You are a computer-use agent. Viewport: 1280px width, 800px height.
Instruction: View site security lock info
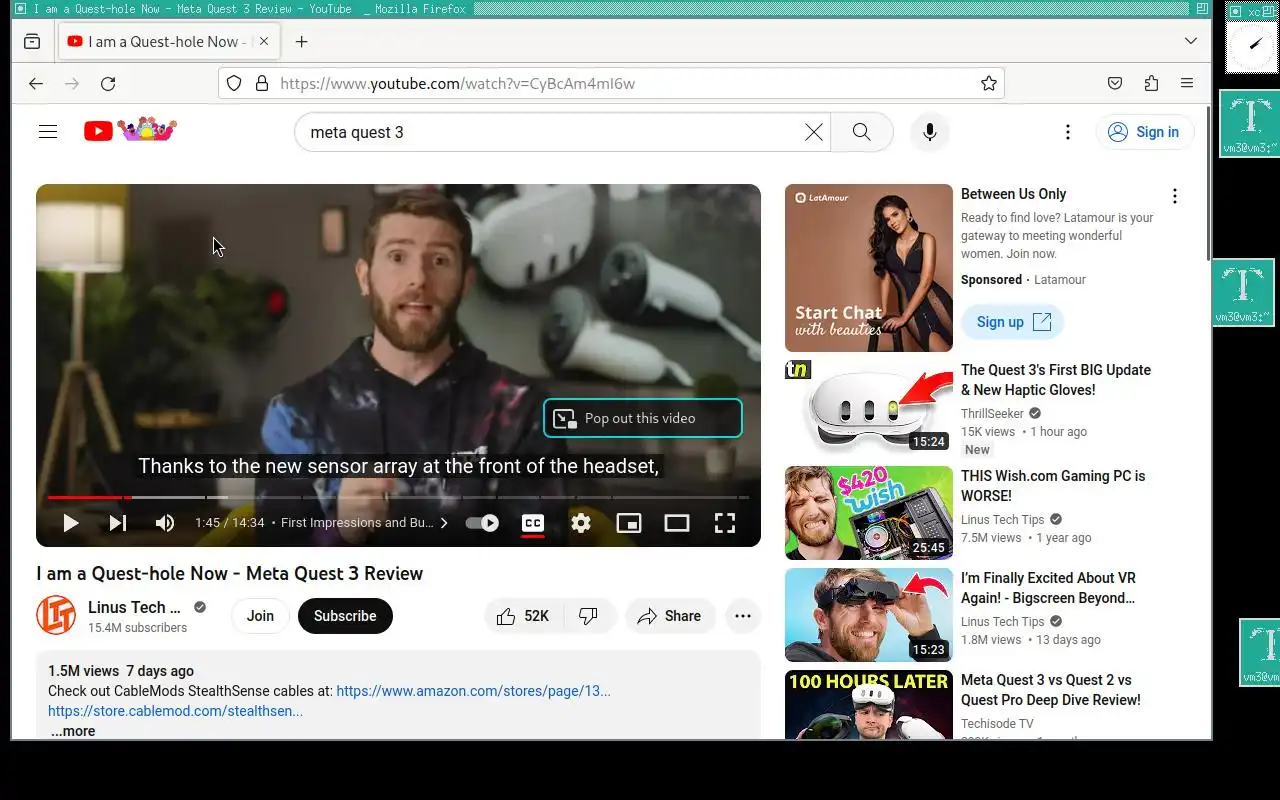click(x=262, y=84)
